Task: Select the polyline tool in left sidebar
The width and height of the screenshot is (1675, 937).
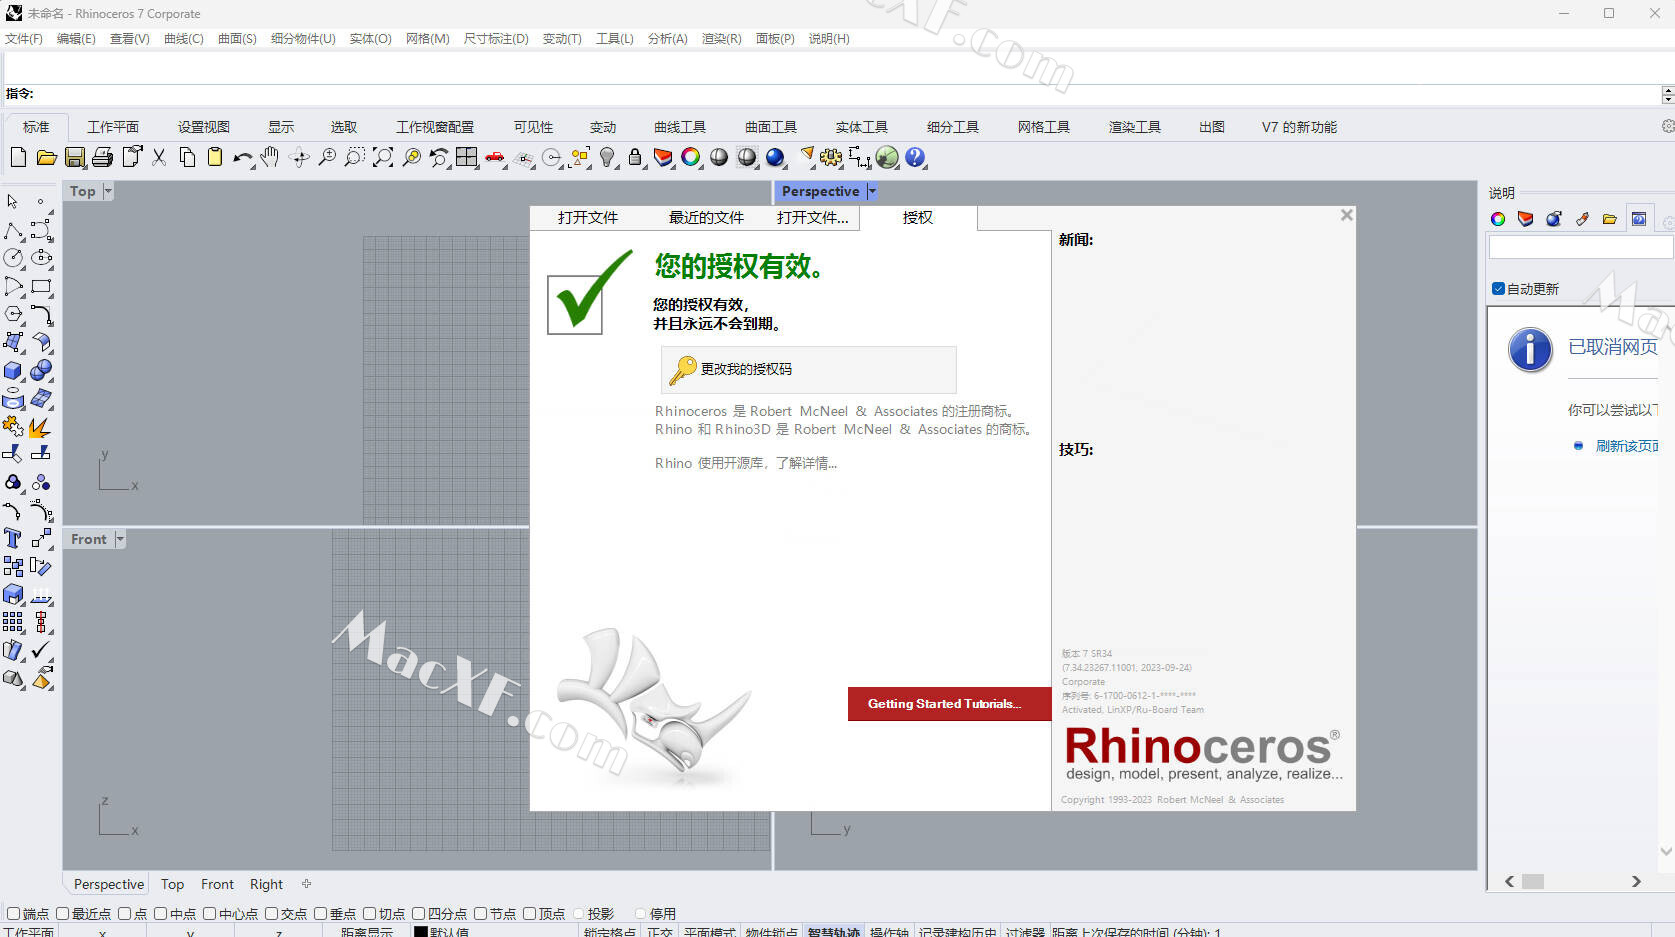Action: [x=13, y=231]
